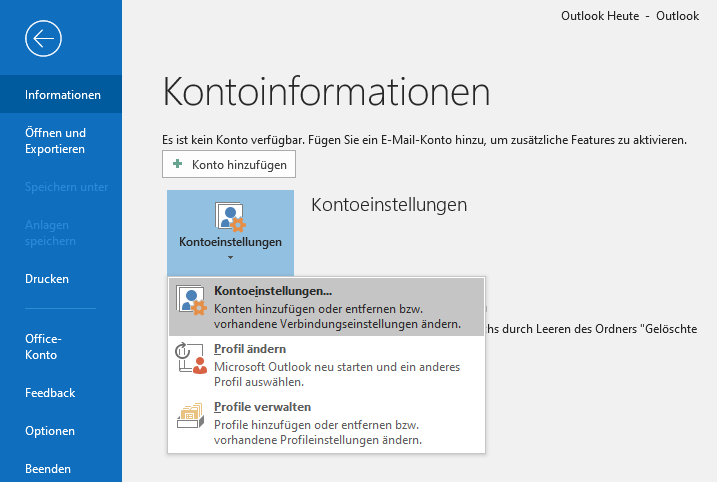The height and width of the screenshot is (482, 717).
Task: Open Office-Konto page
Action: (61, 347)
